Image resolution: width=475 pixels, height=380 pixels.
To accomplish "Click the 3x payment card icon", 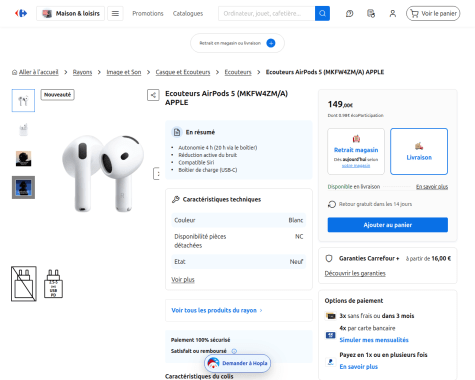I will (331, 316).
